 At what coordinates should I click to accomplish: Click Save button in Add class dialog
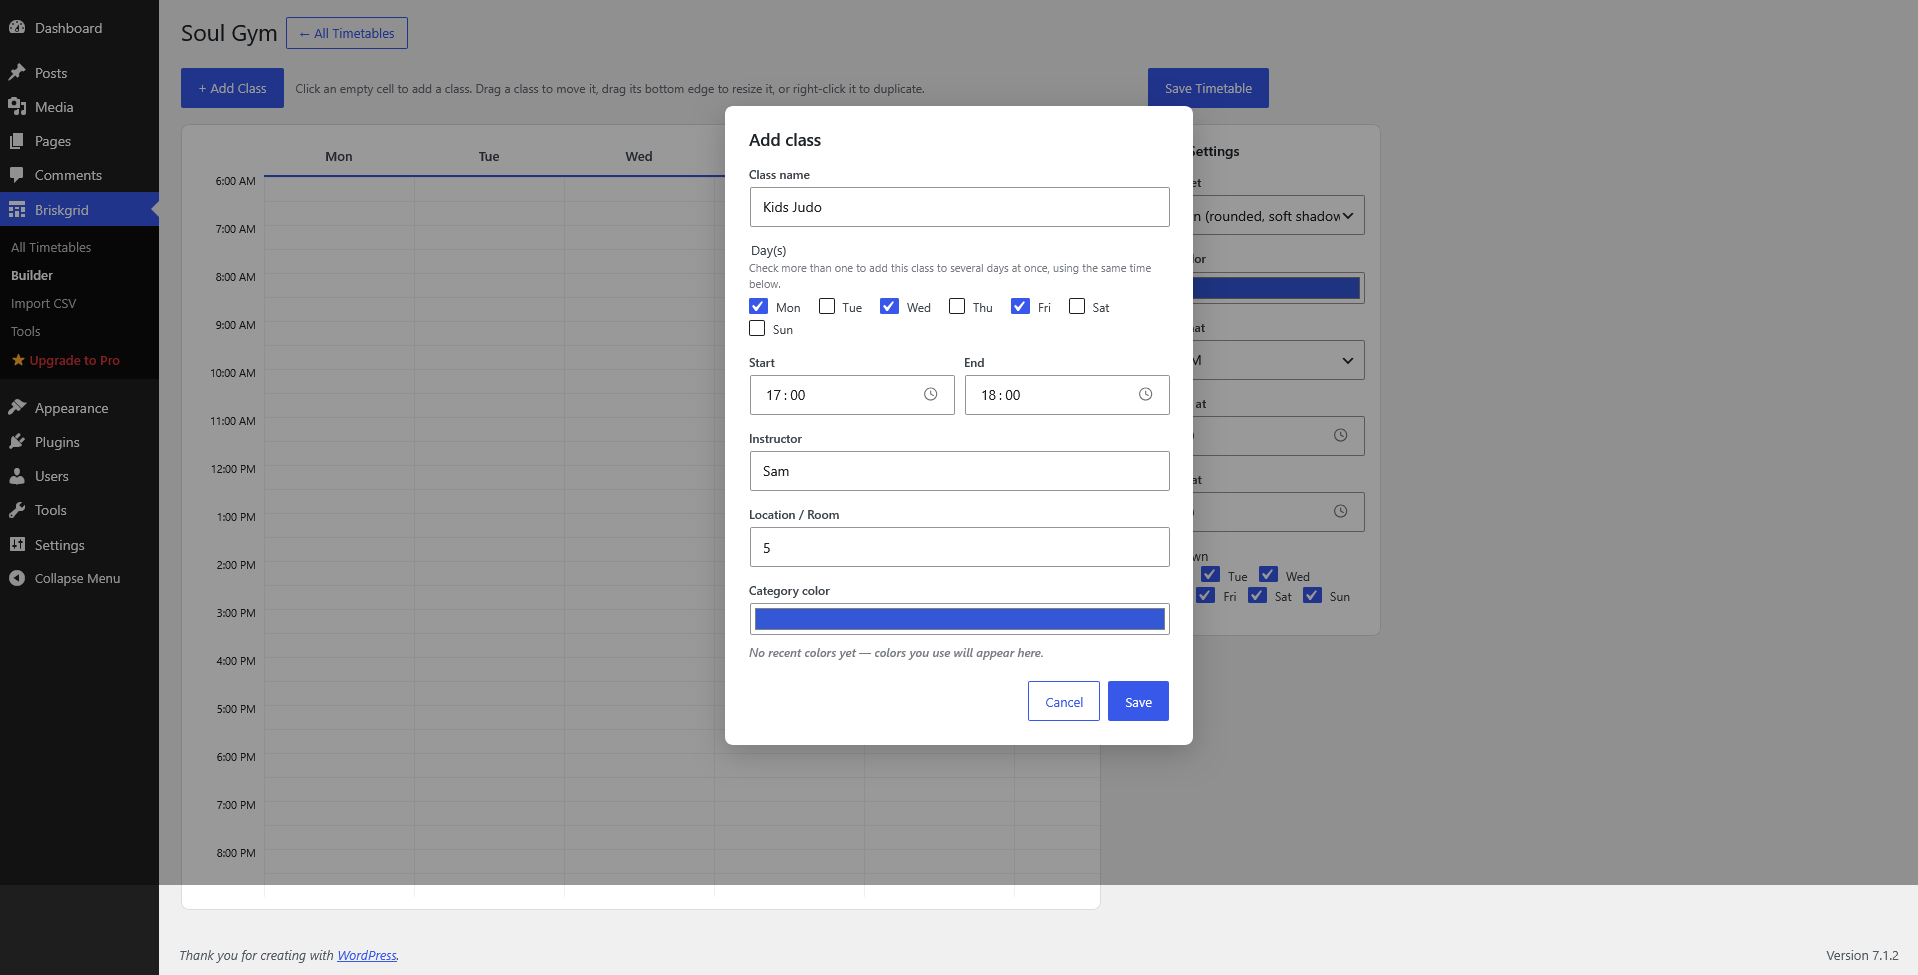(1138, 701)
